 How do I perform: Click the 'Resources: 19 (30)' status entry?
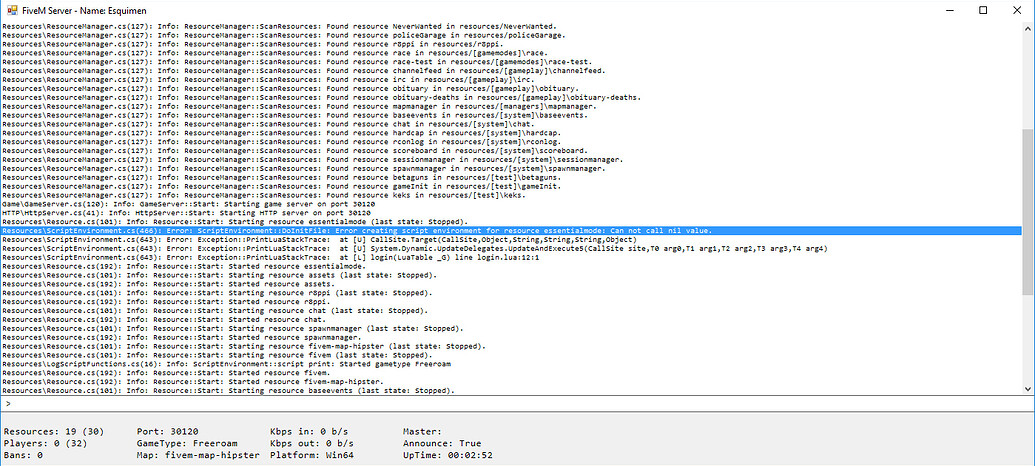coord(54,431)
